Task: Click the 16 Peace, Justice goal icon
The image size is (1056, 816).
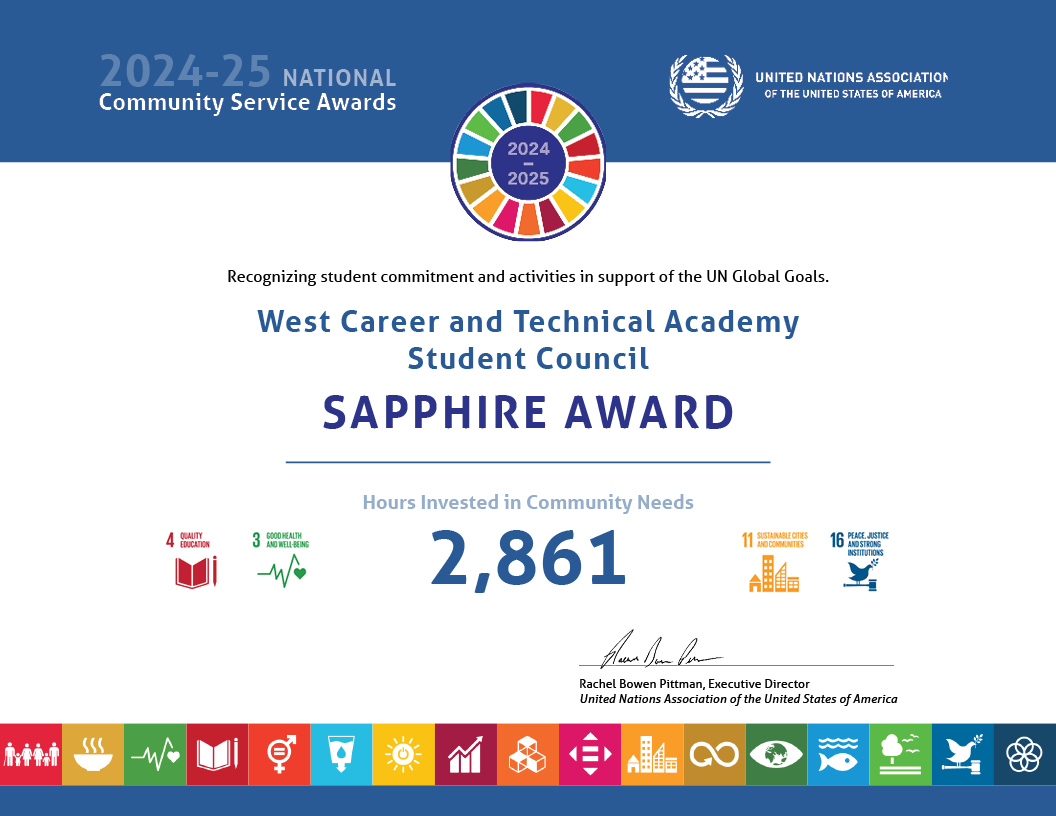Action: [x=859, y=562]
